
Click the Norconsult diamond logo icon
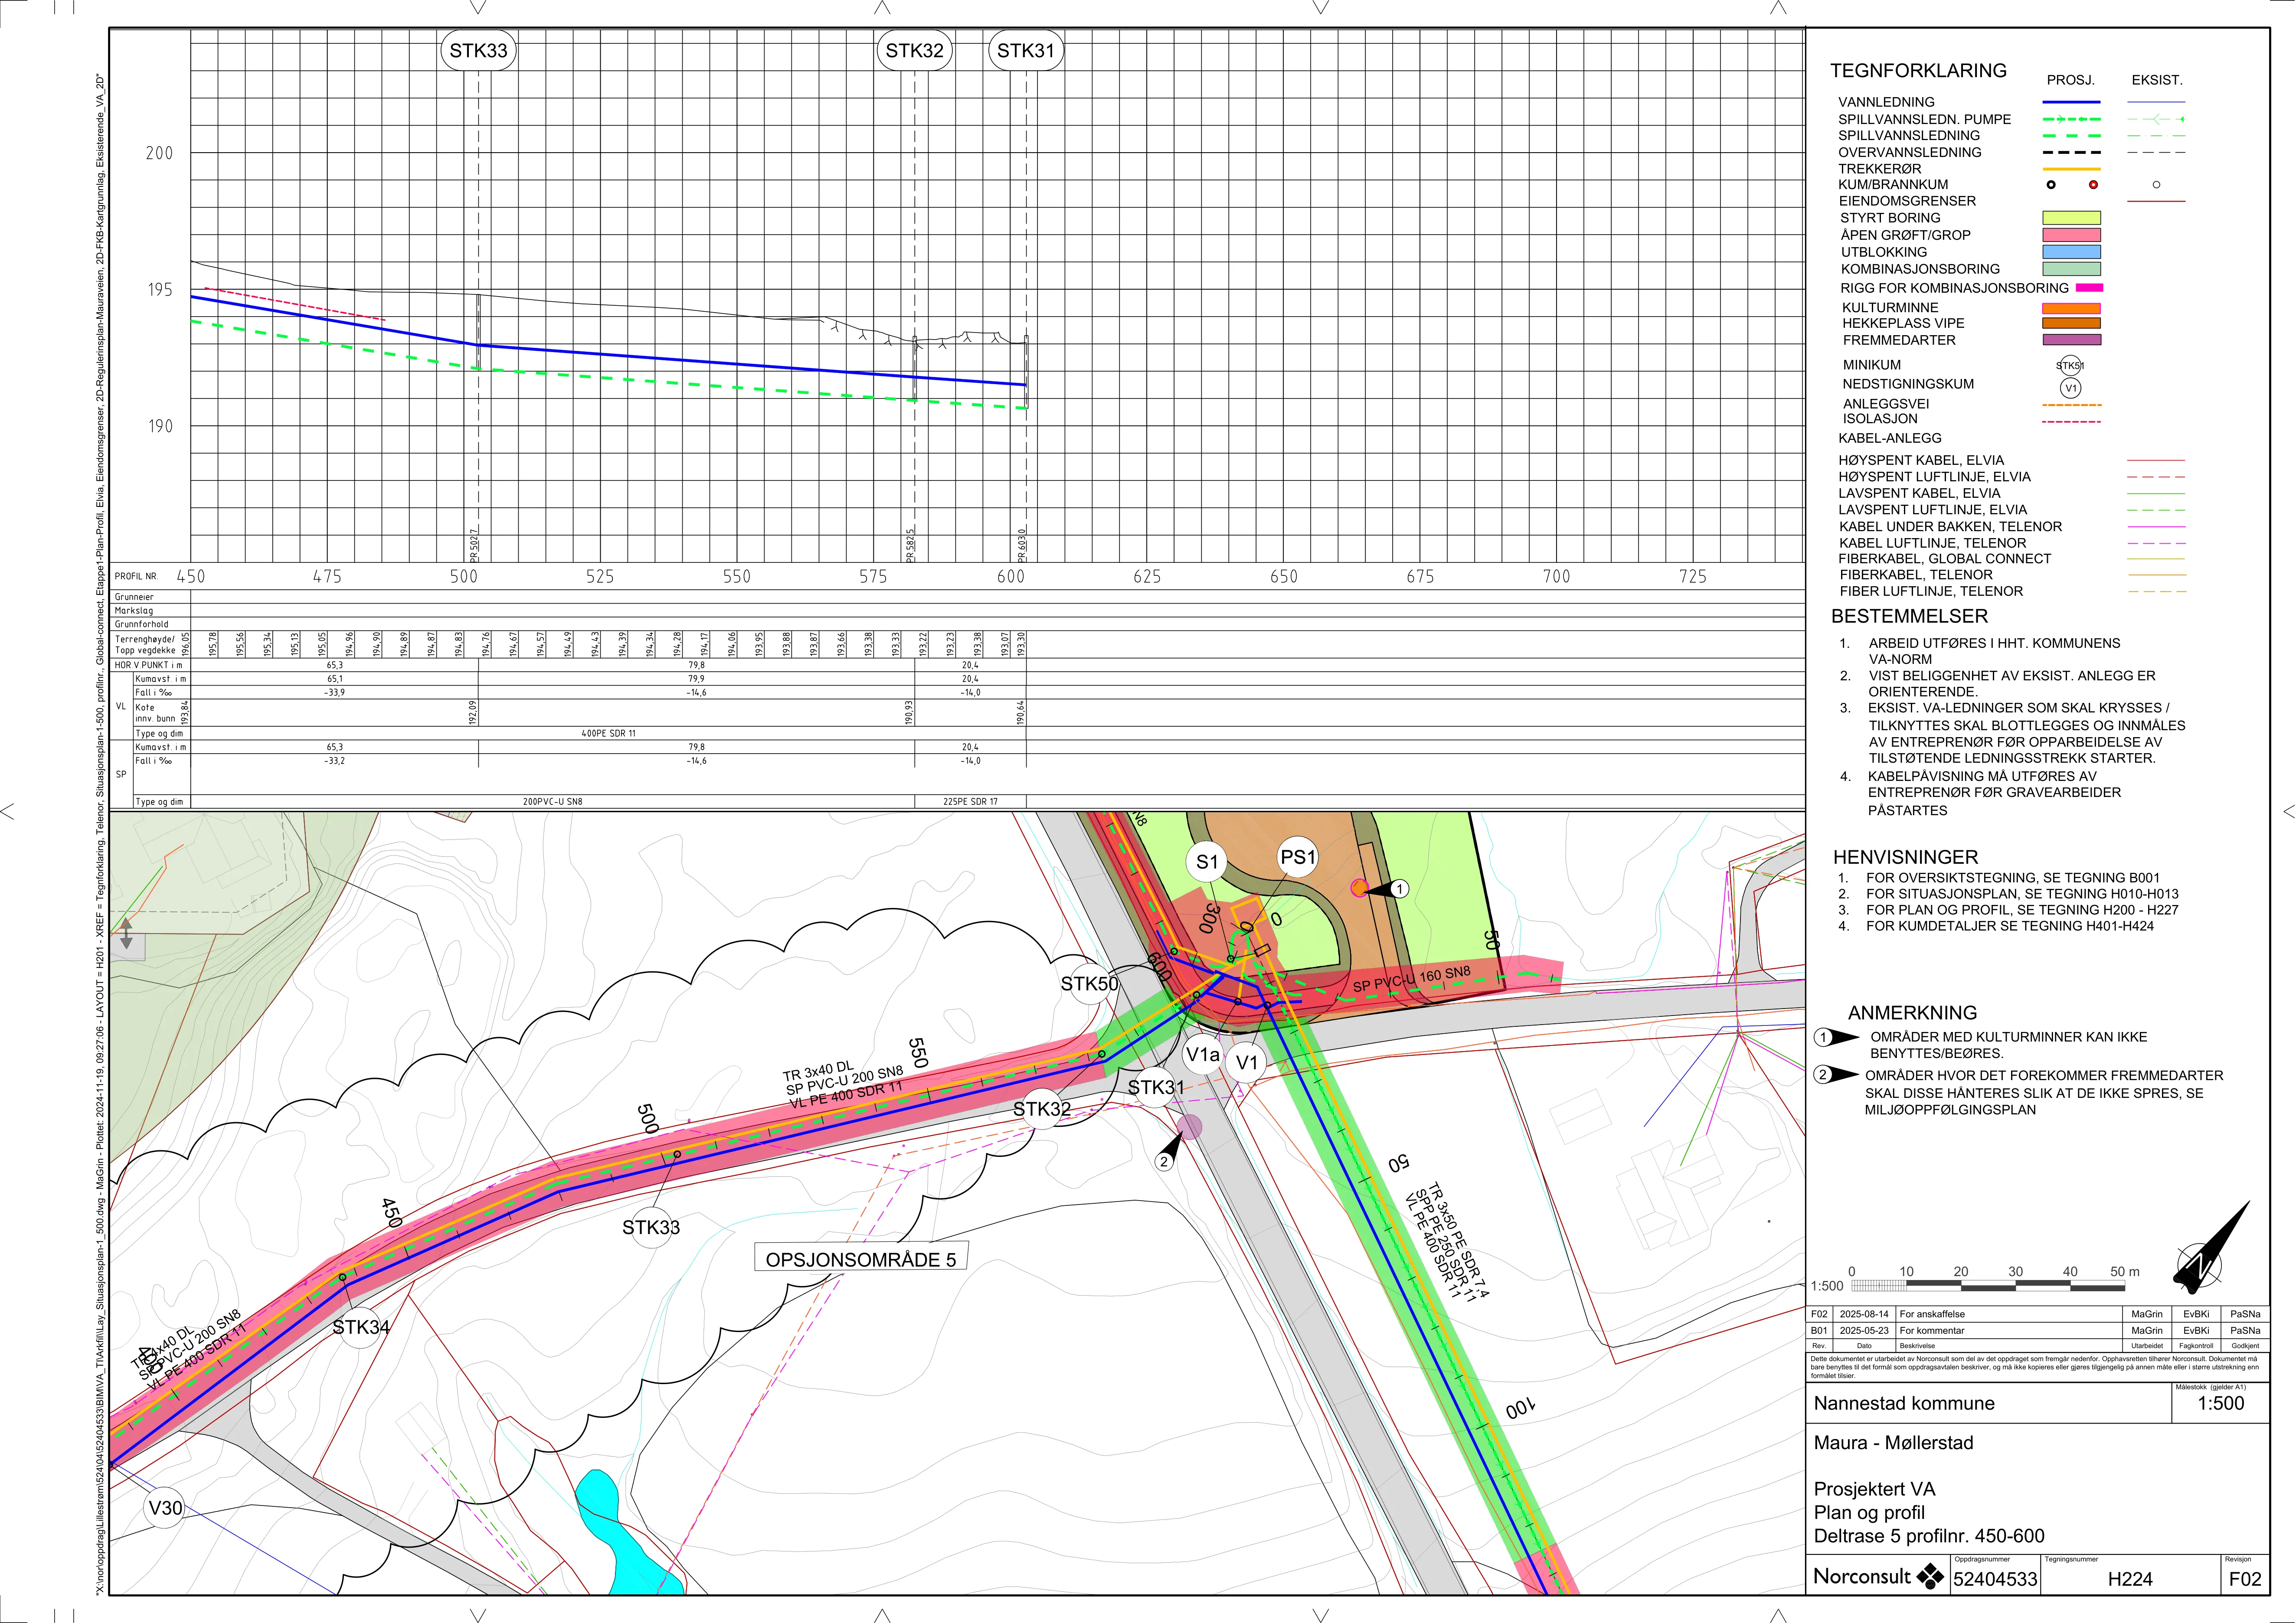pos(1929,1577)
